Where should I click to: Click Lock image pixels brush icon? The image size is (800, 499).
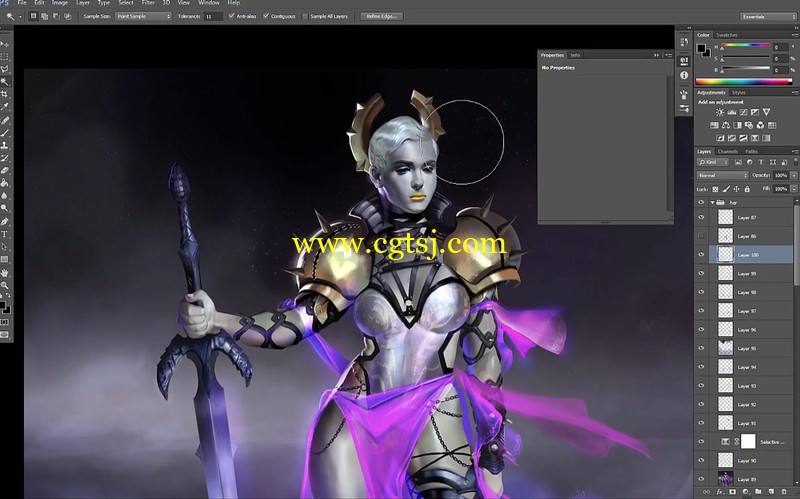[x=726, y=189]
